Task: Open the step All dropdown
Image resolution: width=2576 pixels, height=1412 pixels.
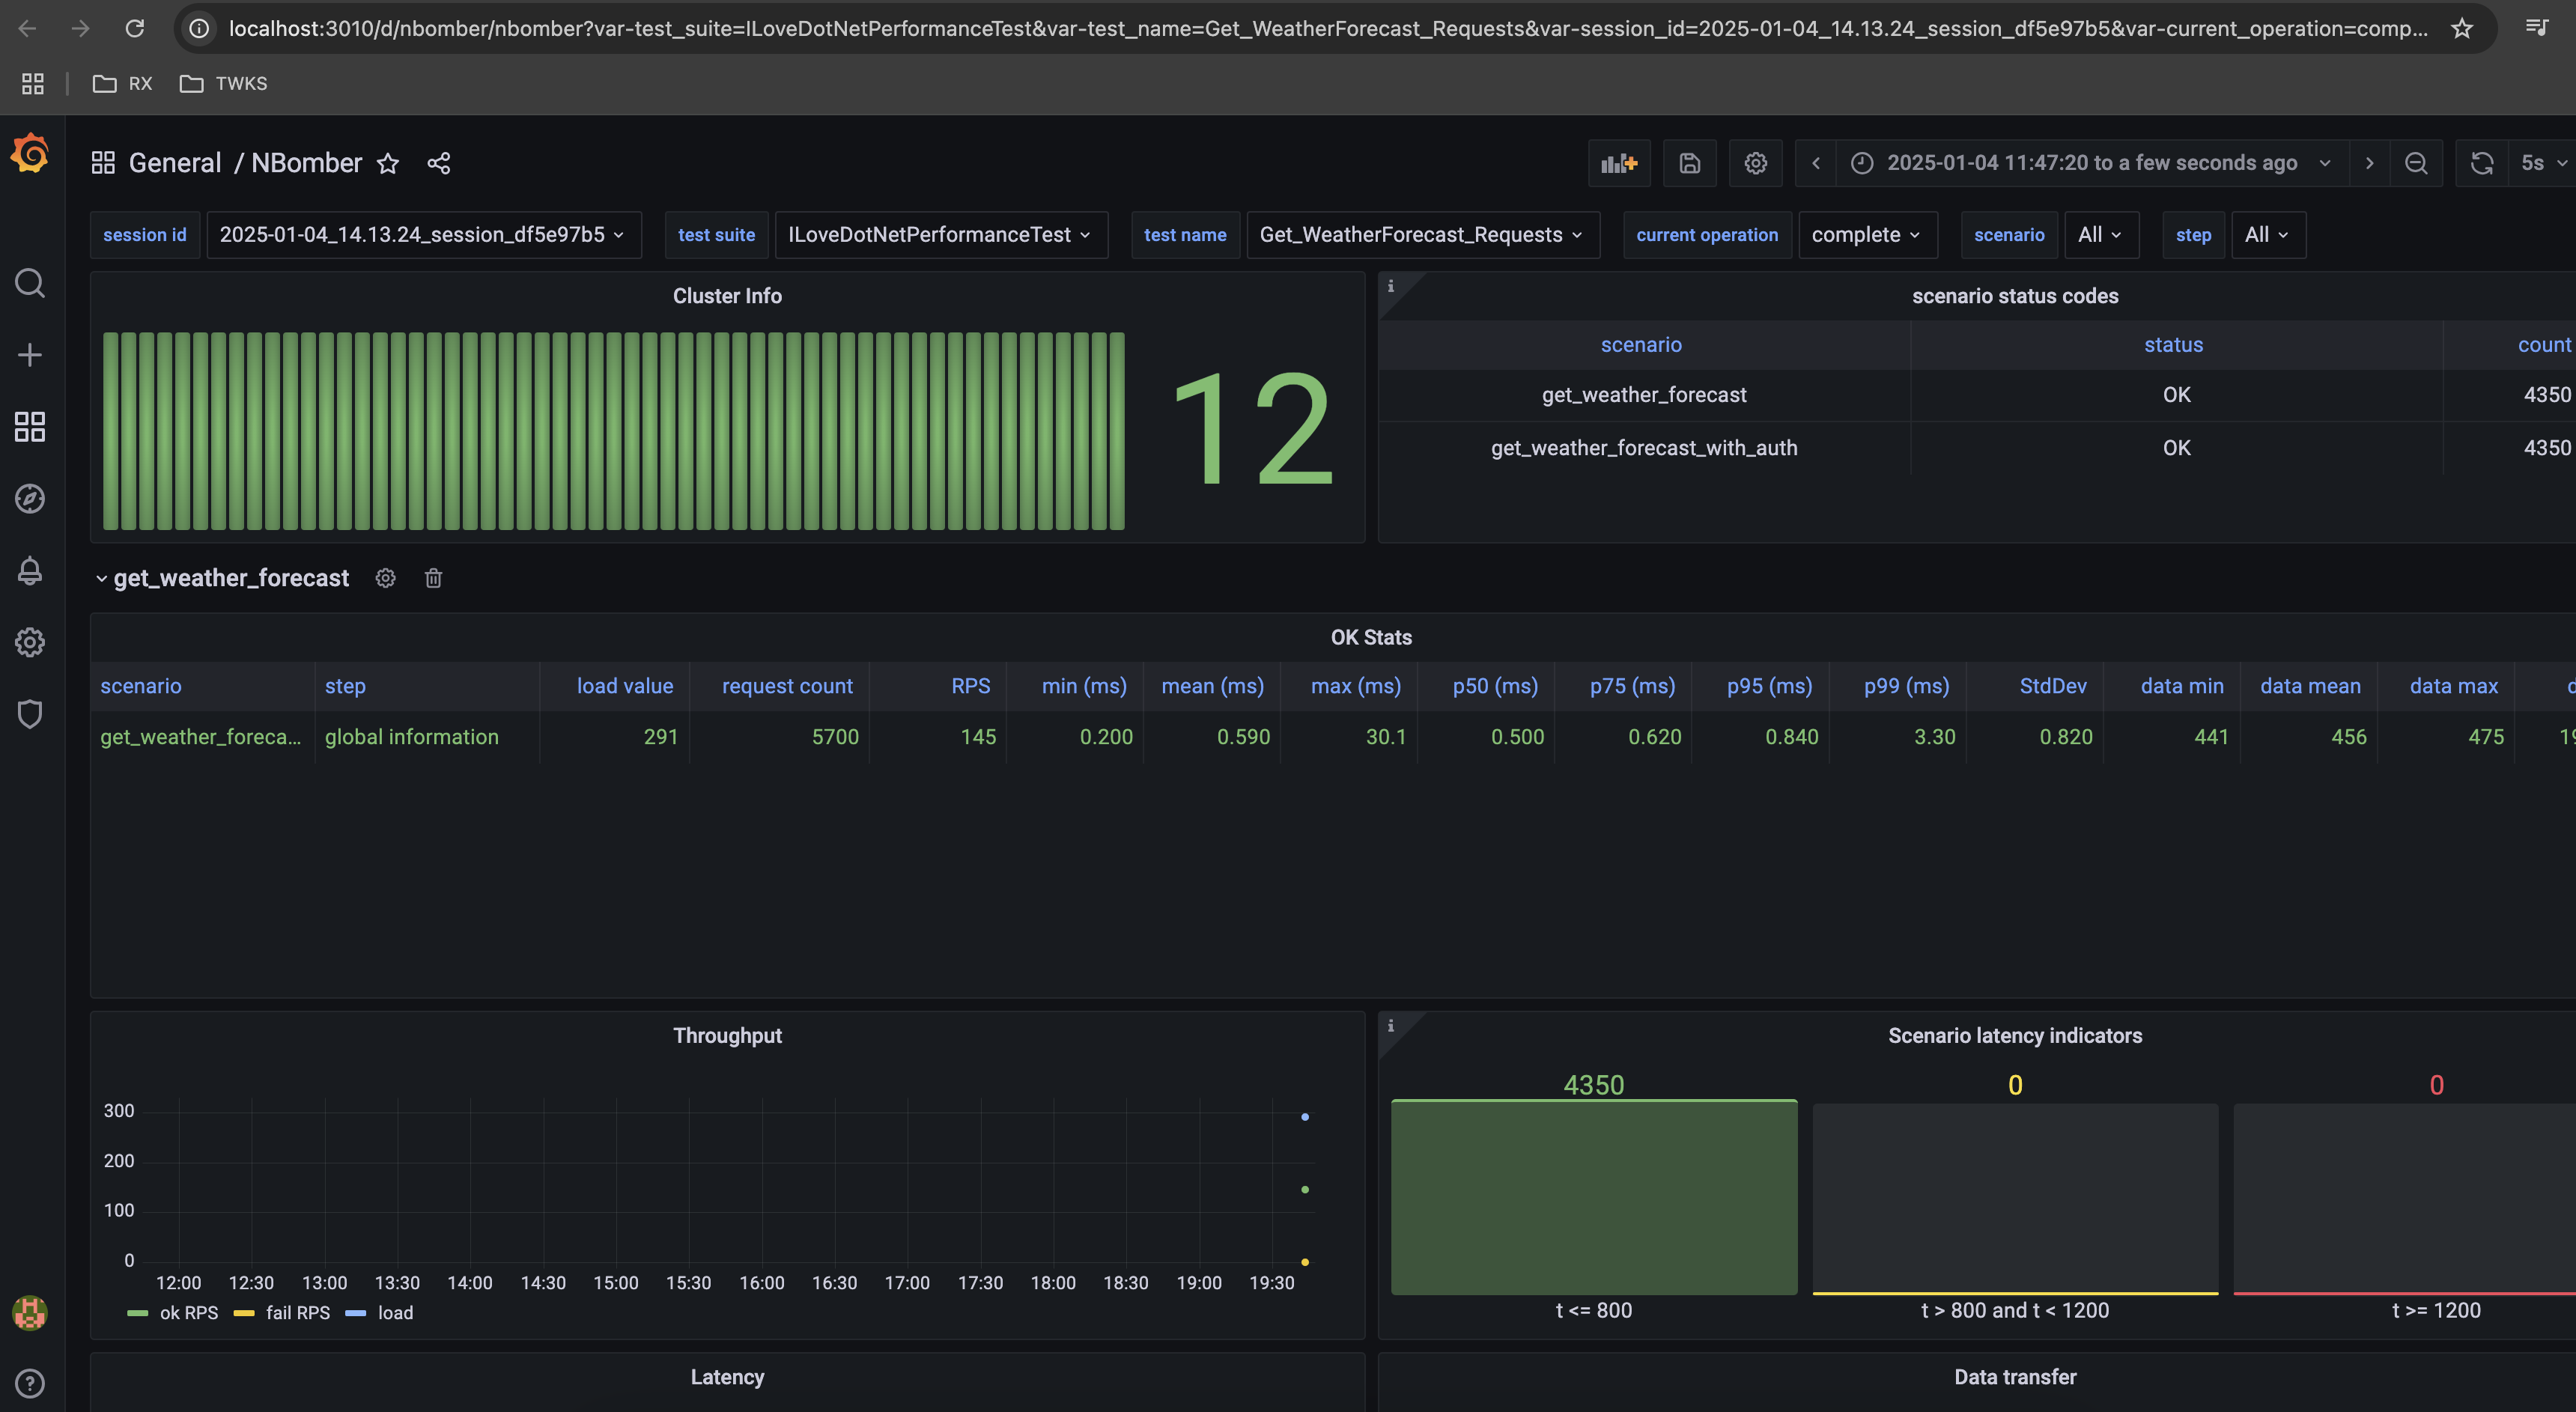Action: pos(2268,235)
